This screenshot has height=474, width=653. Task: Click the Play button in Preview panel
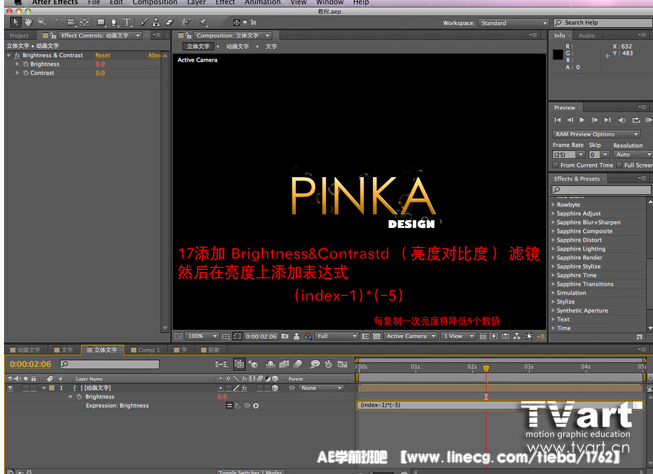[582, 120]
